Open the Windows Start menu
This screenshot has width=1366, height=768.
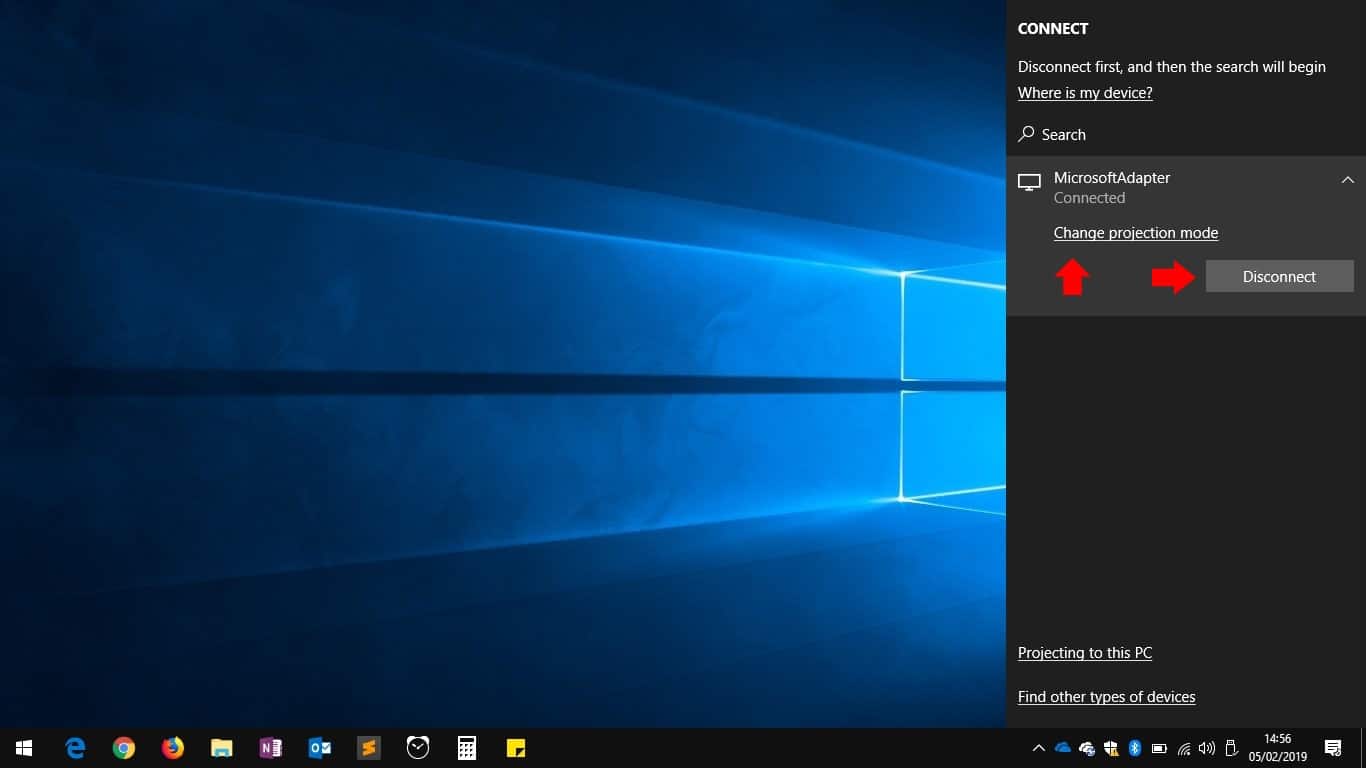(x=24, y=748)
